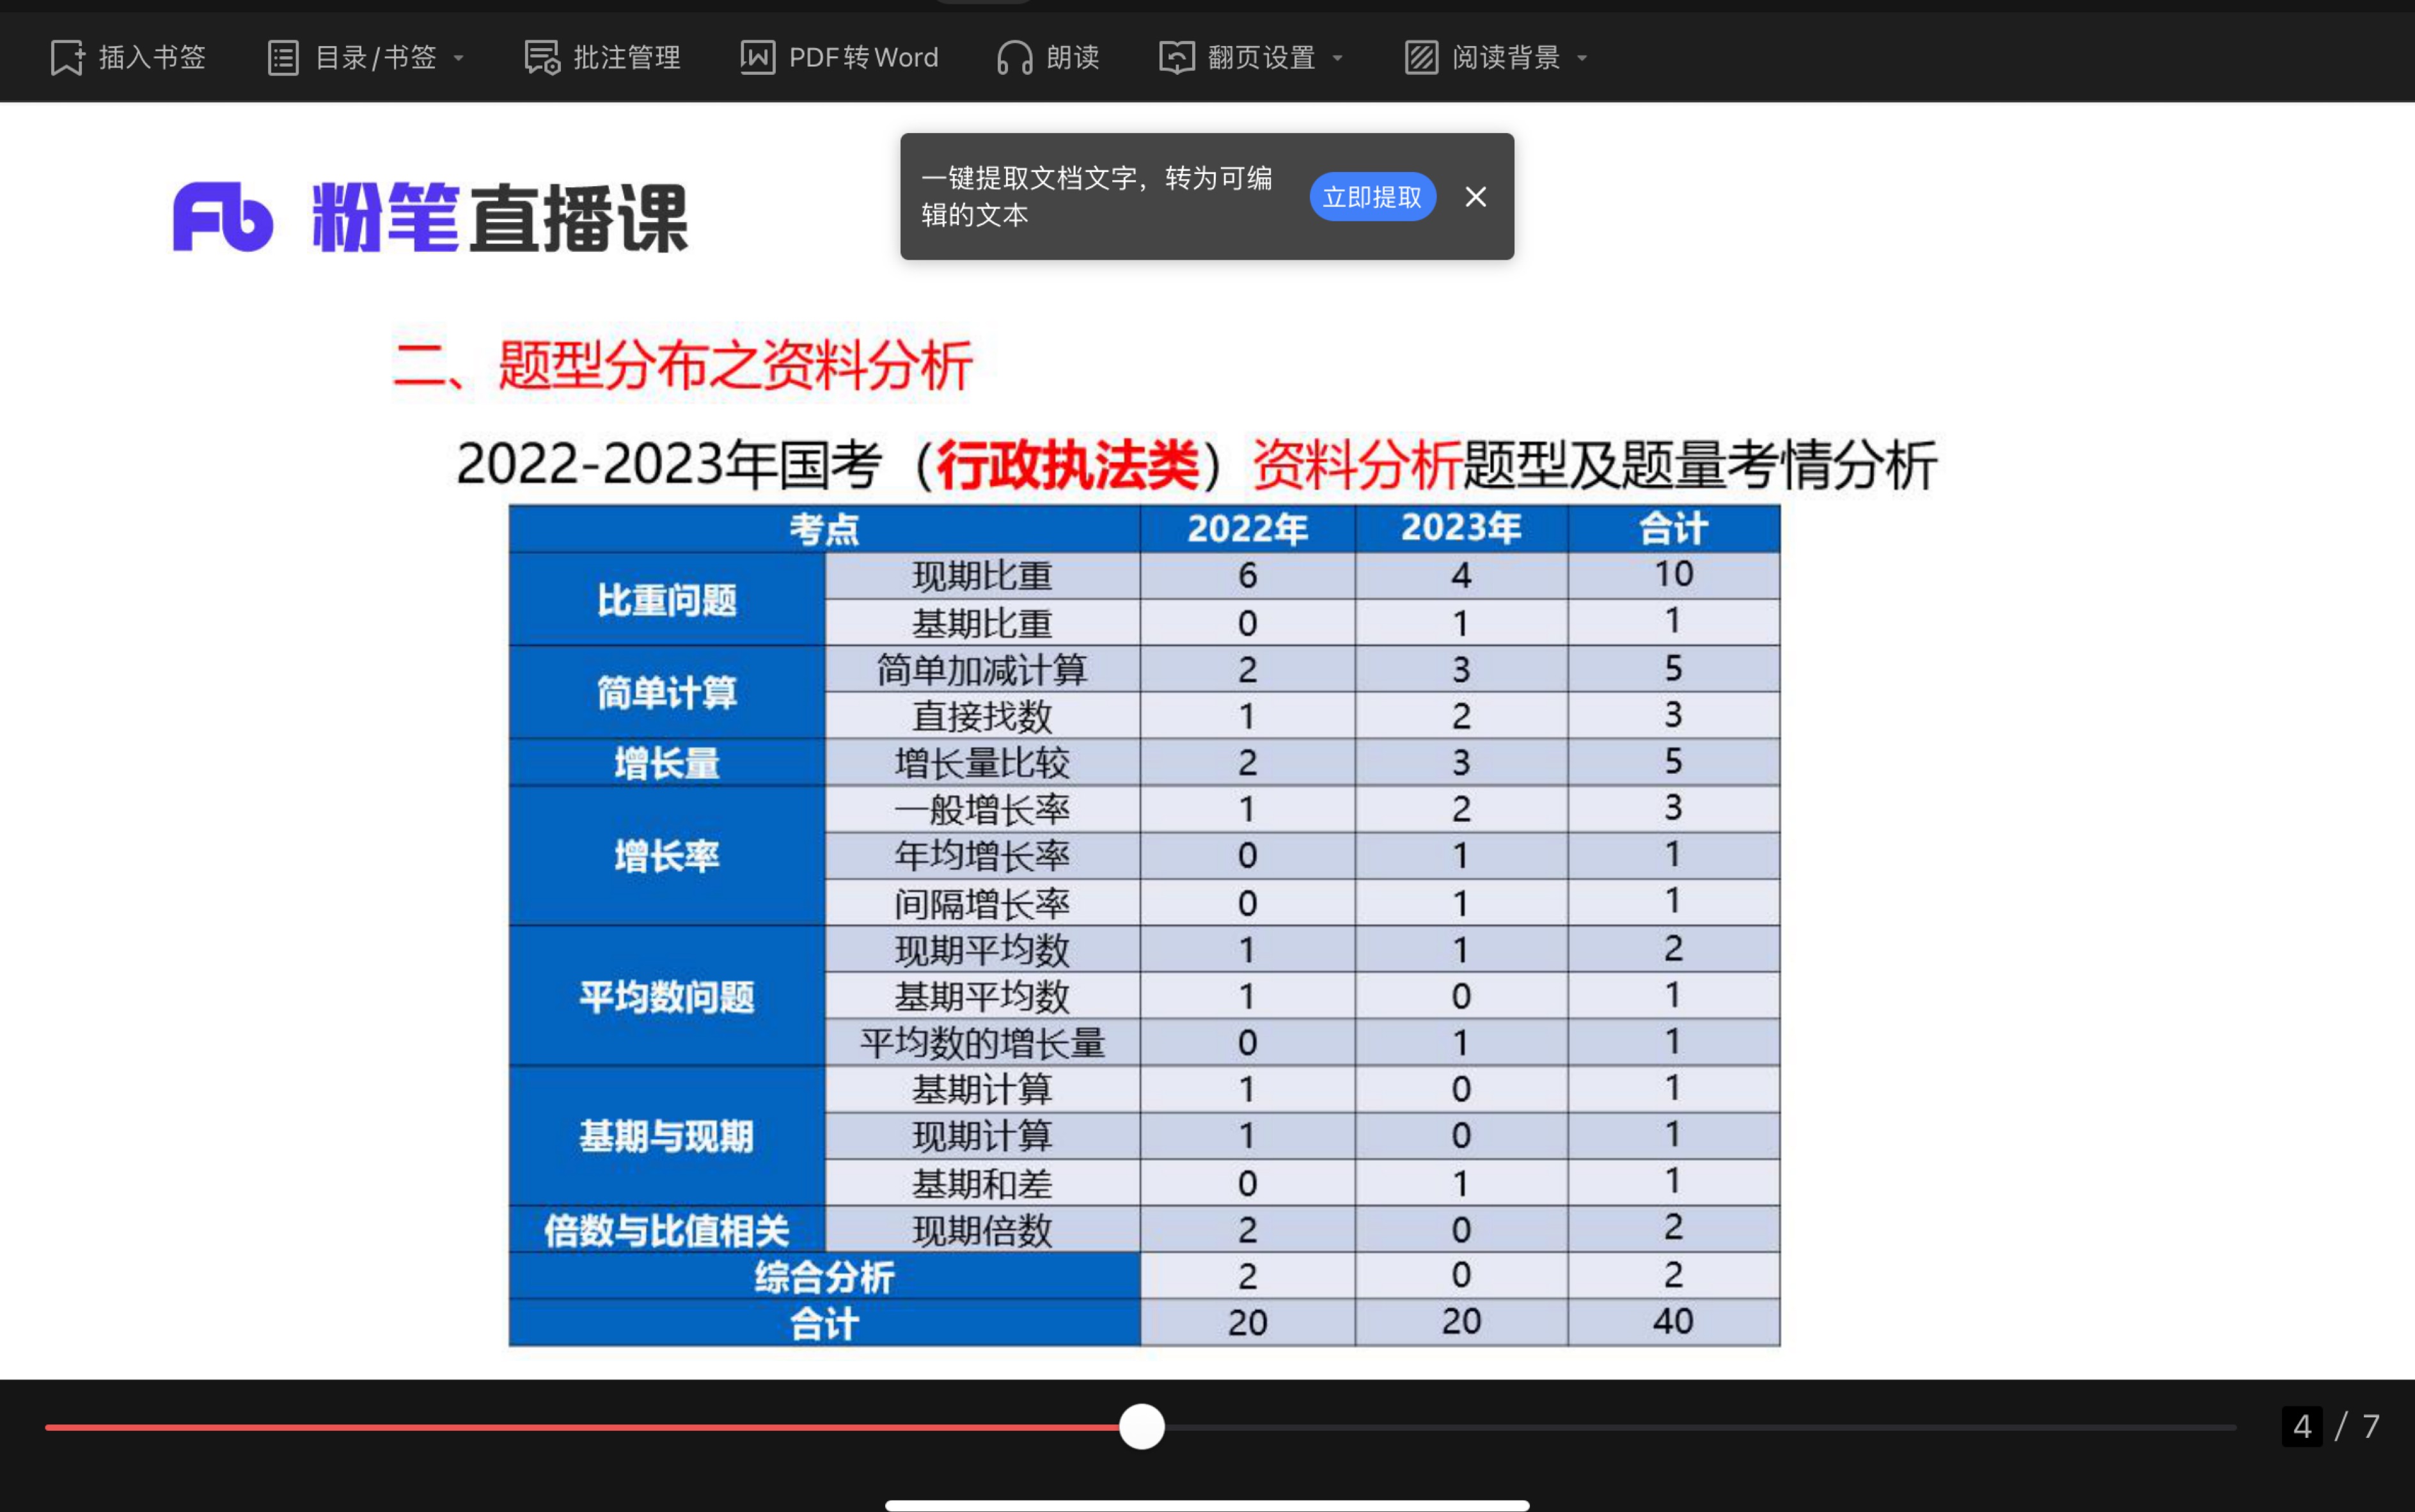This screenshot has height=1512, width=2415.
Task: Click 立即提取 to extract document text
Action: coord(1372,197)
